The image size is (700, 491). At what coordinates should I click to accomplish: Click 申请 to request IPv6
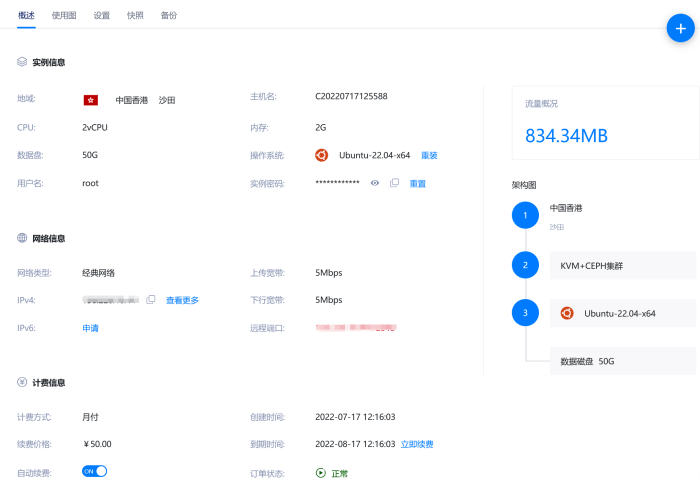(x=90, y=328)
